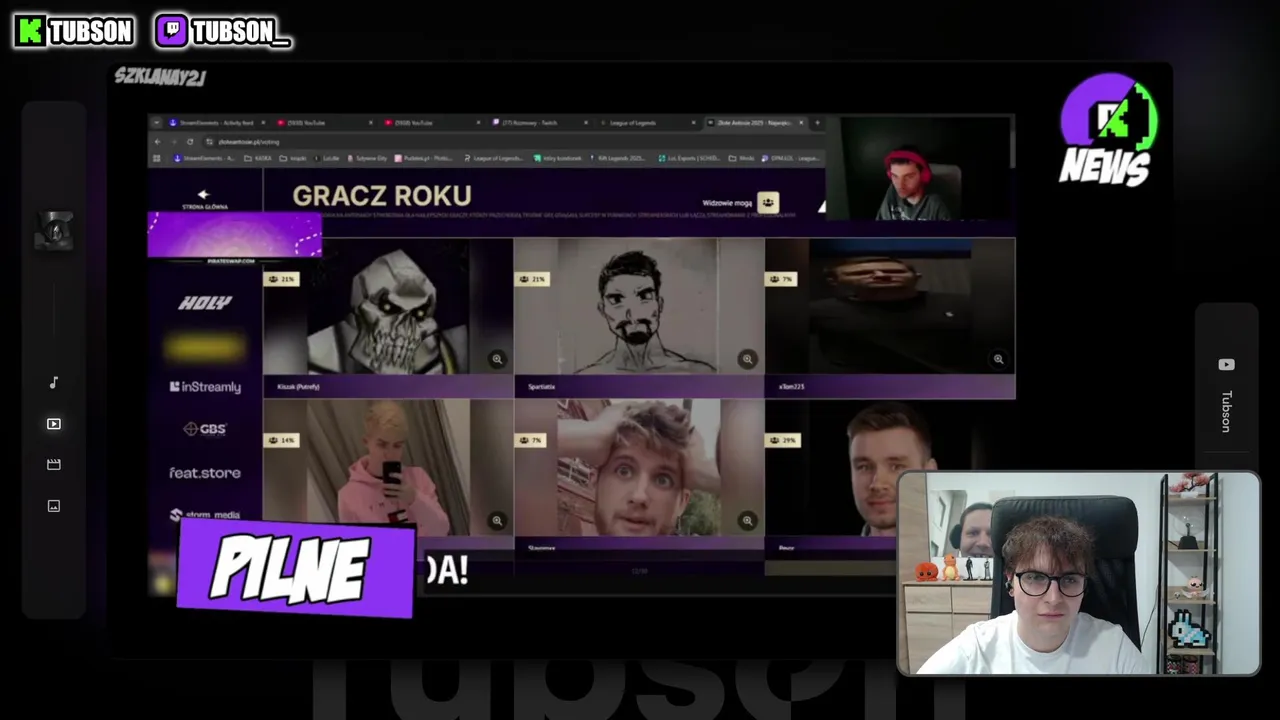Image resolution: width=1280 pixels, height=720 pixels.
Task: Select the video player icon in left sidebar
Action: (54, 424)
